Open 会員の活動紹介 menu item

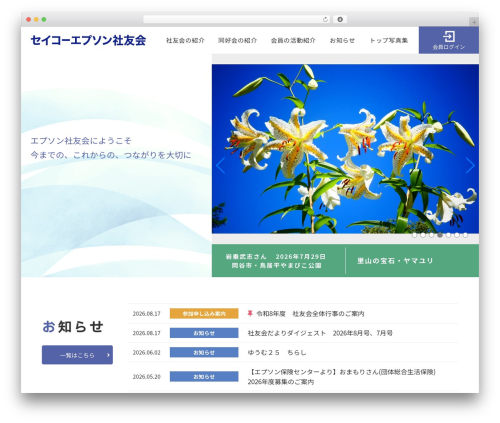293,40
